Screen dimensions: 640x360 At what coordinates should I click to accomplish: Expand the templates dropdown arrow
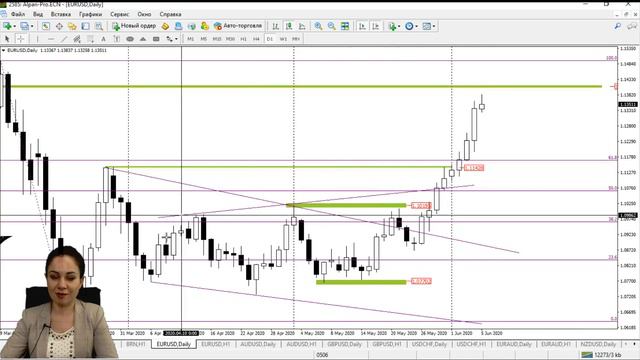(x=434, y=27)
